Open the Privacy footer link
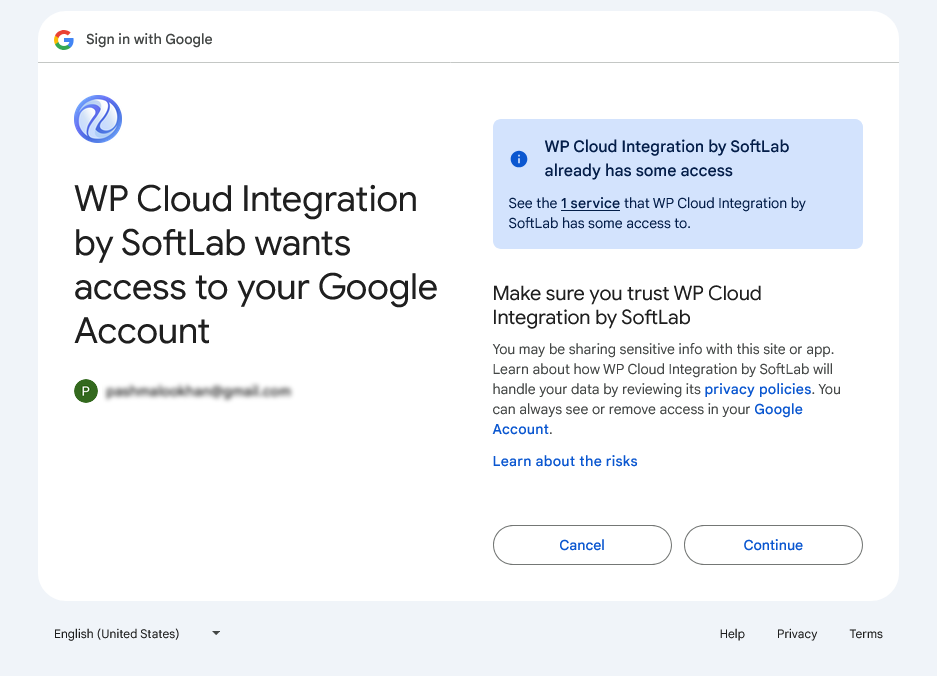This screenshot has width=937, height=676. (x=797, y=634)
